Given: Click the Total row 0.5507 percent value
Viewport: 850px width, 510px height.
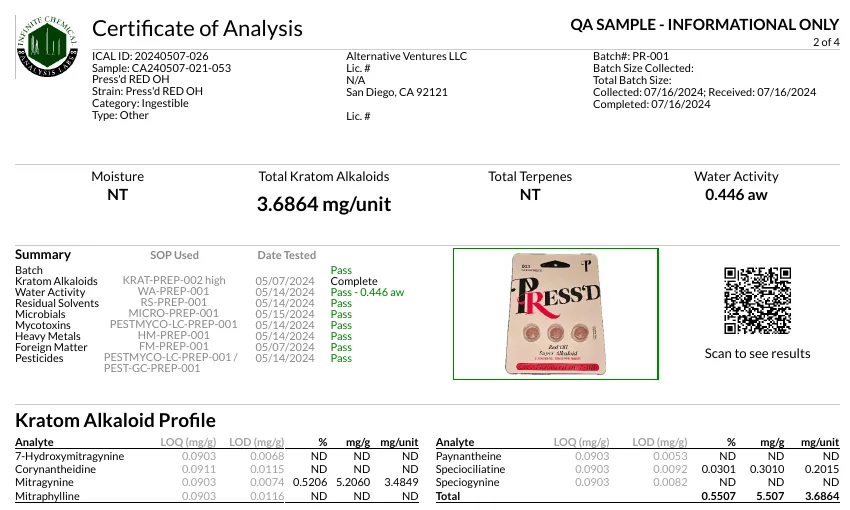Looking at the screenshot, I should (x=718, y=496).
